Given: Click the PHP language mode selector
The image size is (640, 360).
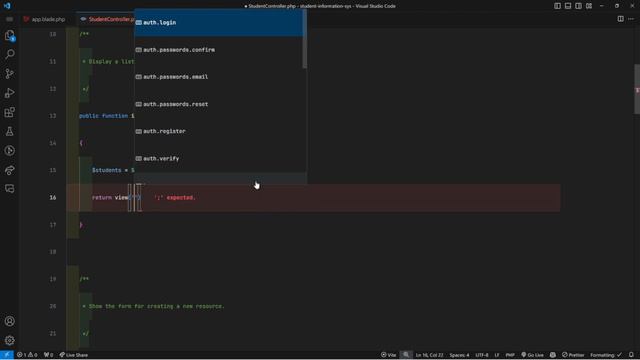Looking at the screenshot, I should coord(510,355).
